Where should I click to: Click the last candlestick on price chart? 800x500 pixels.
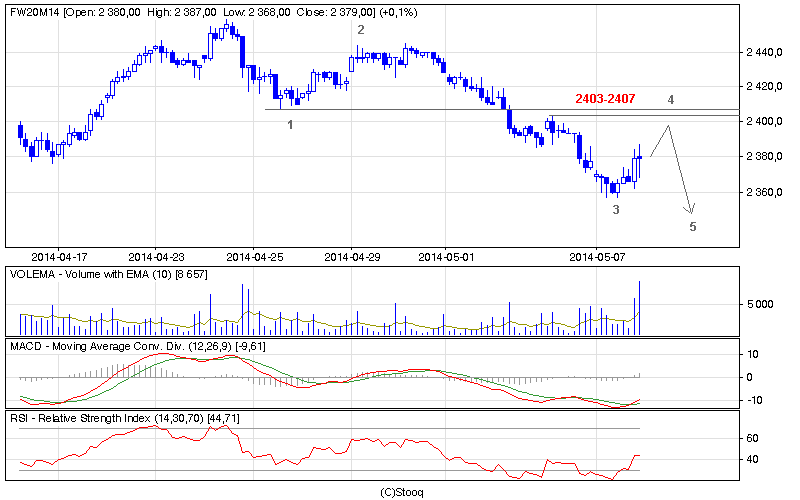(639, 161)
